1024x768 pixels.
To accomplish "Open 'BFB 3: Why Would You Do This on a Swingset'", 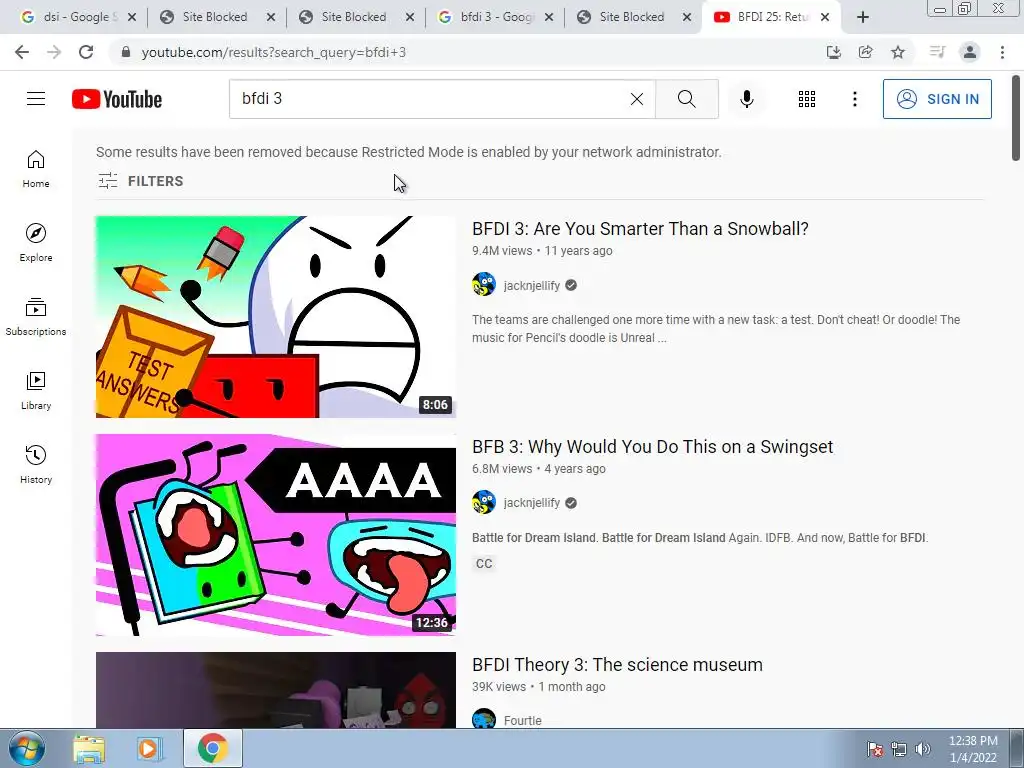I will tap(652, 447).
